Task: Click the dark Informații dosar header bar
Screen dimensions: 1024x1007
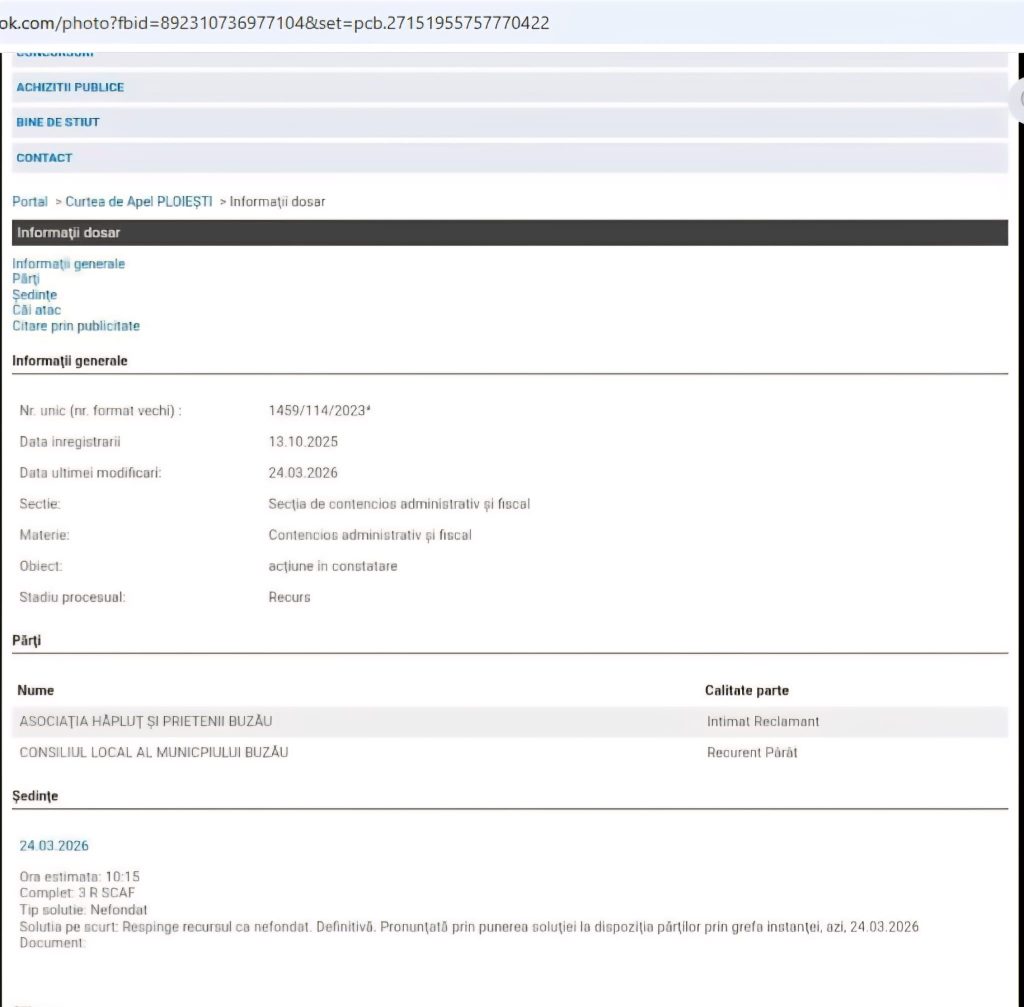Action: pos(509,233)
